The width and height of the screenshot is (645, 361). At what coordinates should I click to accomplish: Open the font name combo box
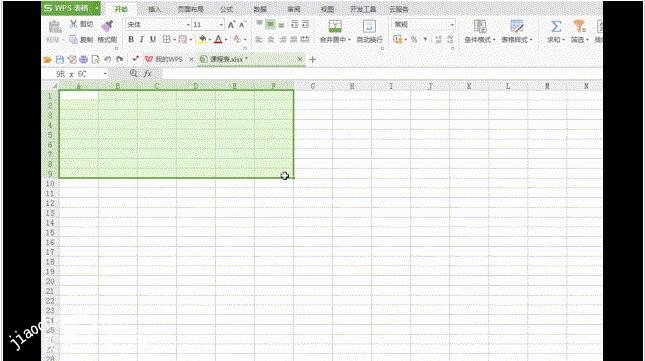coord(158,25)
